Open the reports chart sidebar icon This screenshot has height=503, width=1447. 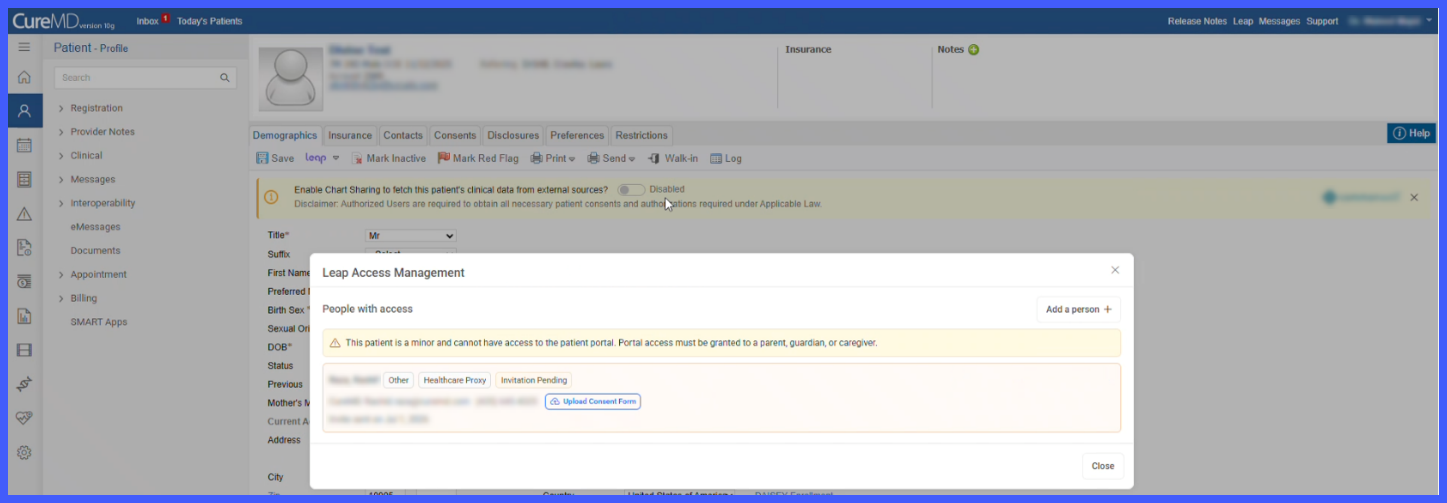click(x=24, y=316)
